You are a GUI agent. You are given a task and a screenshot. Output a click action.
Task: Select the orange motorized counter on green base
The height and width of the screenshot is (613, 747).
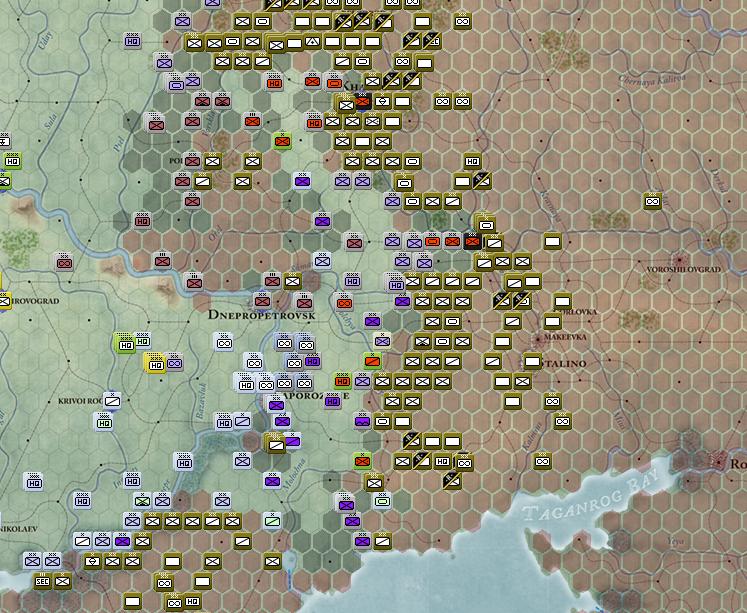(372, 361)
